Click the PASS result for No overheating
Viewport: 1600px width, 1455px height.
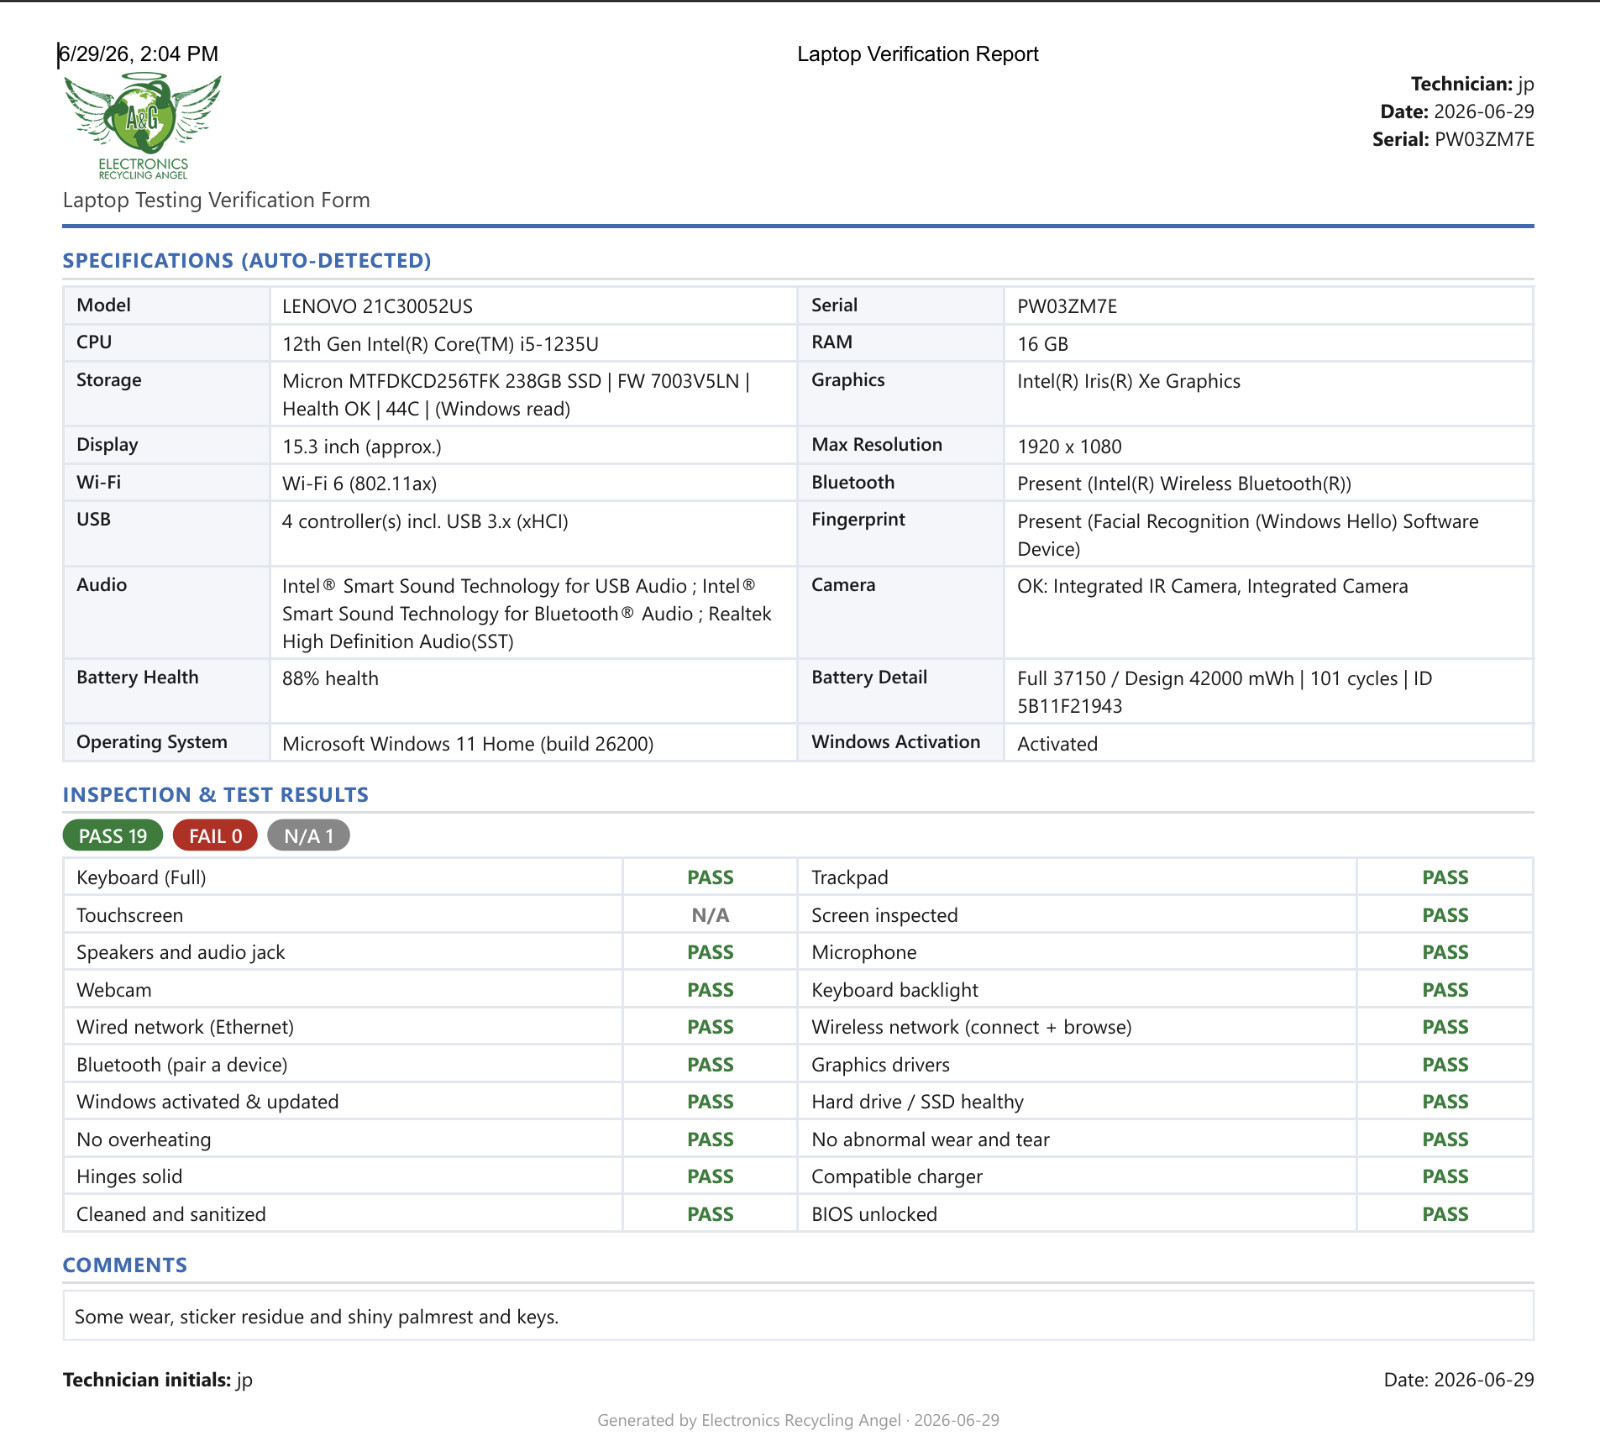[710, 1139]
